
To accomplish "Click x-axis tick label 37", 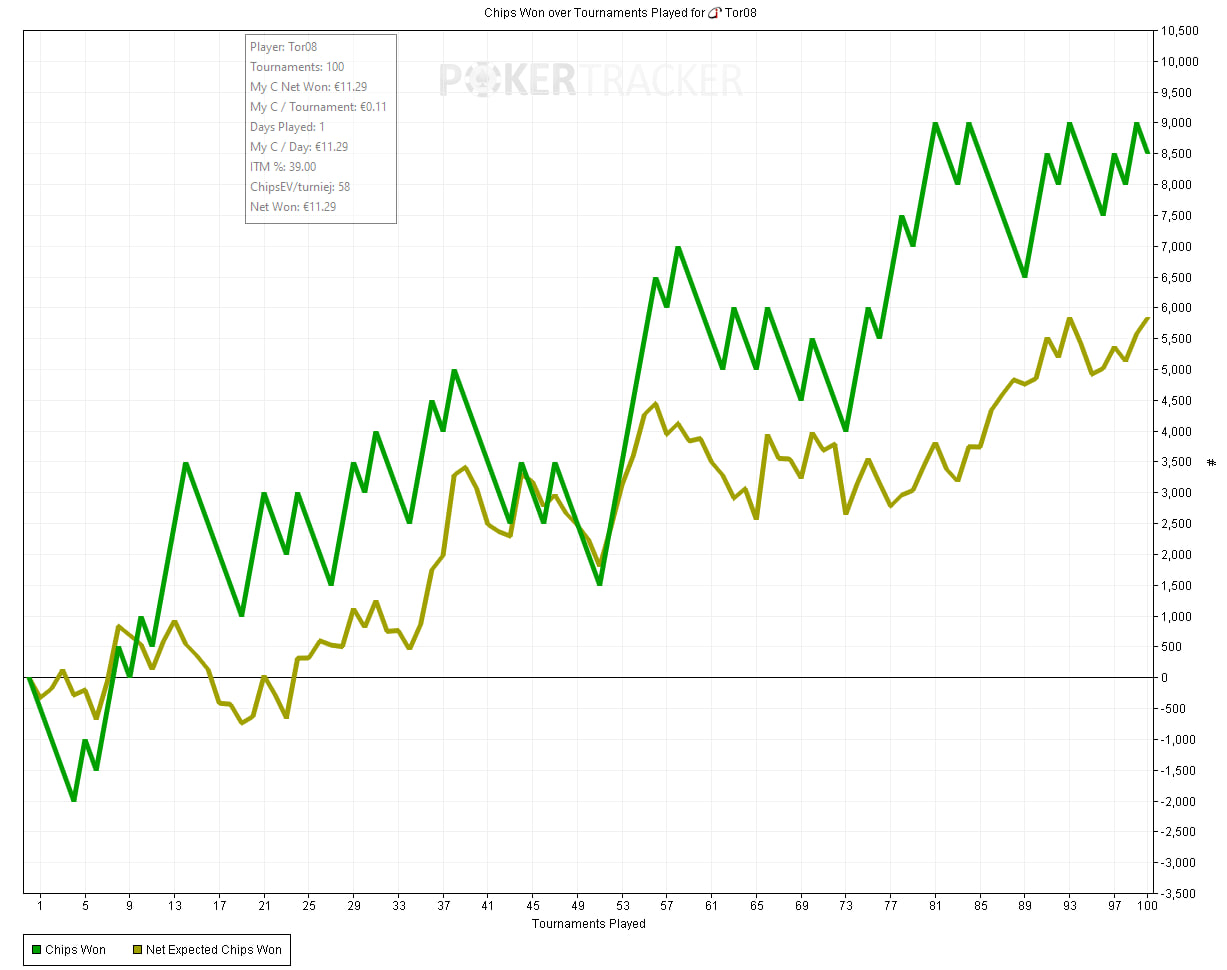I will 443,905.
